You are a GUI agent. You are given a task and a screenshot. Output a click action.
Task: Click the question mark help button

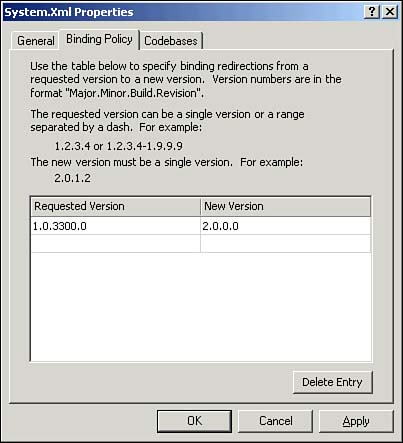[x=372, y=12]
